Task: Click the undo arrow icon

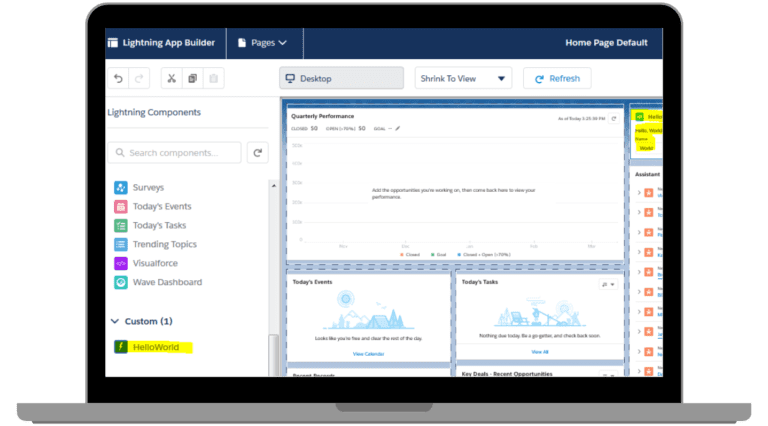Action: pos(118,78)
